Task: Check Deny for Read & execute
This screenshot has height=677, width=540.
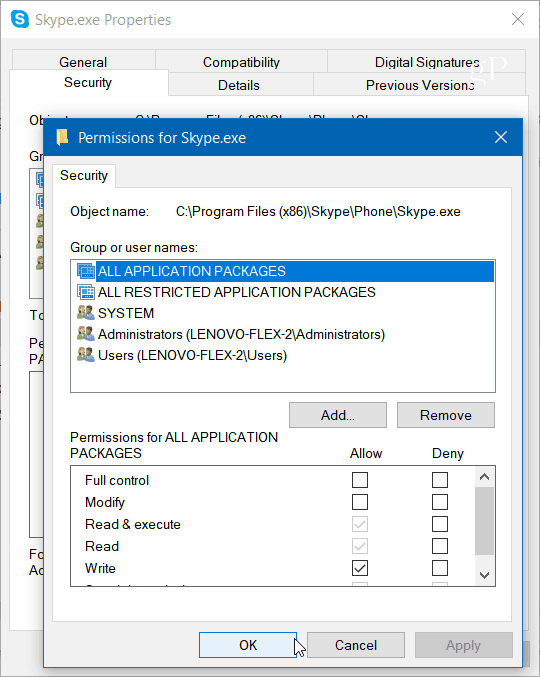Action: coord(440,524)
